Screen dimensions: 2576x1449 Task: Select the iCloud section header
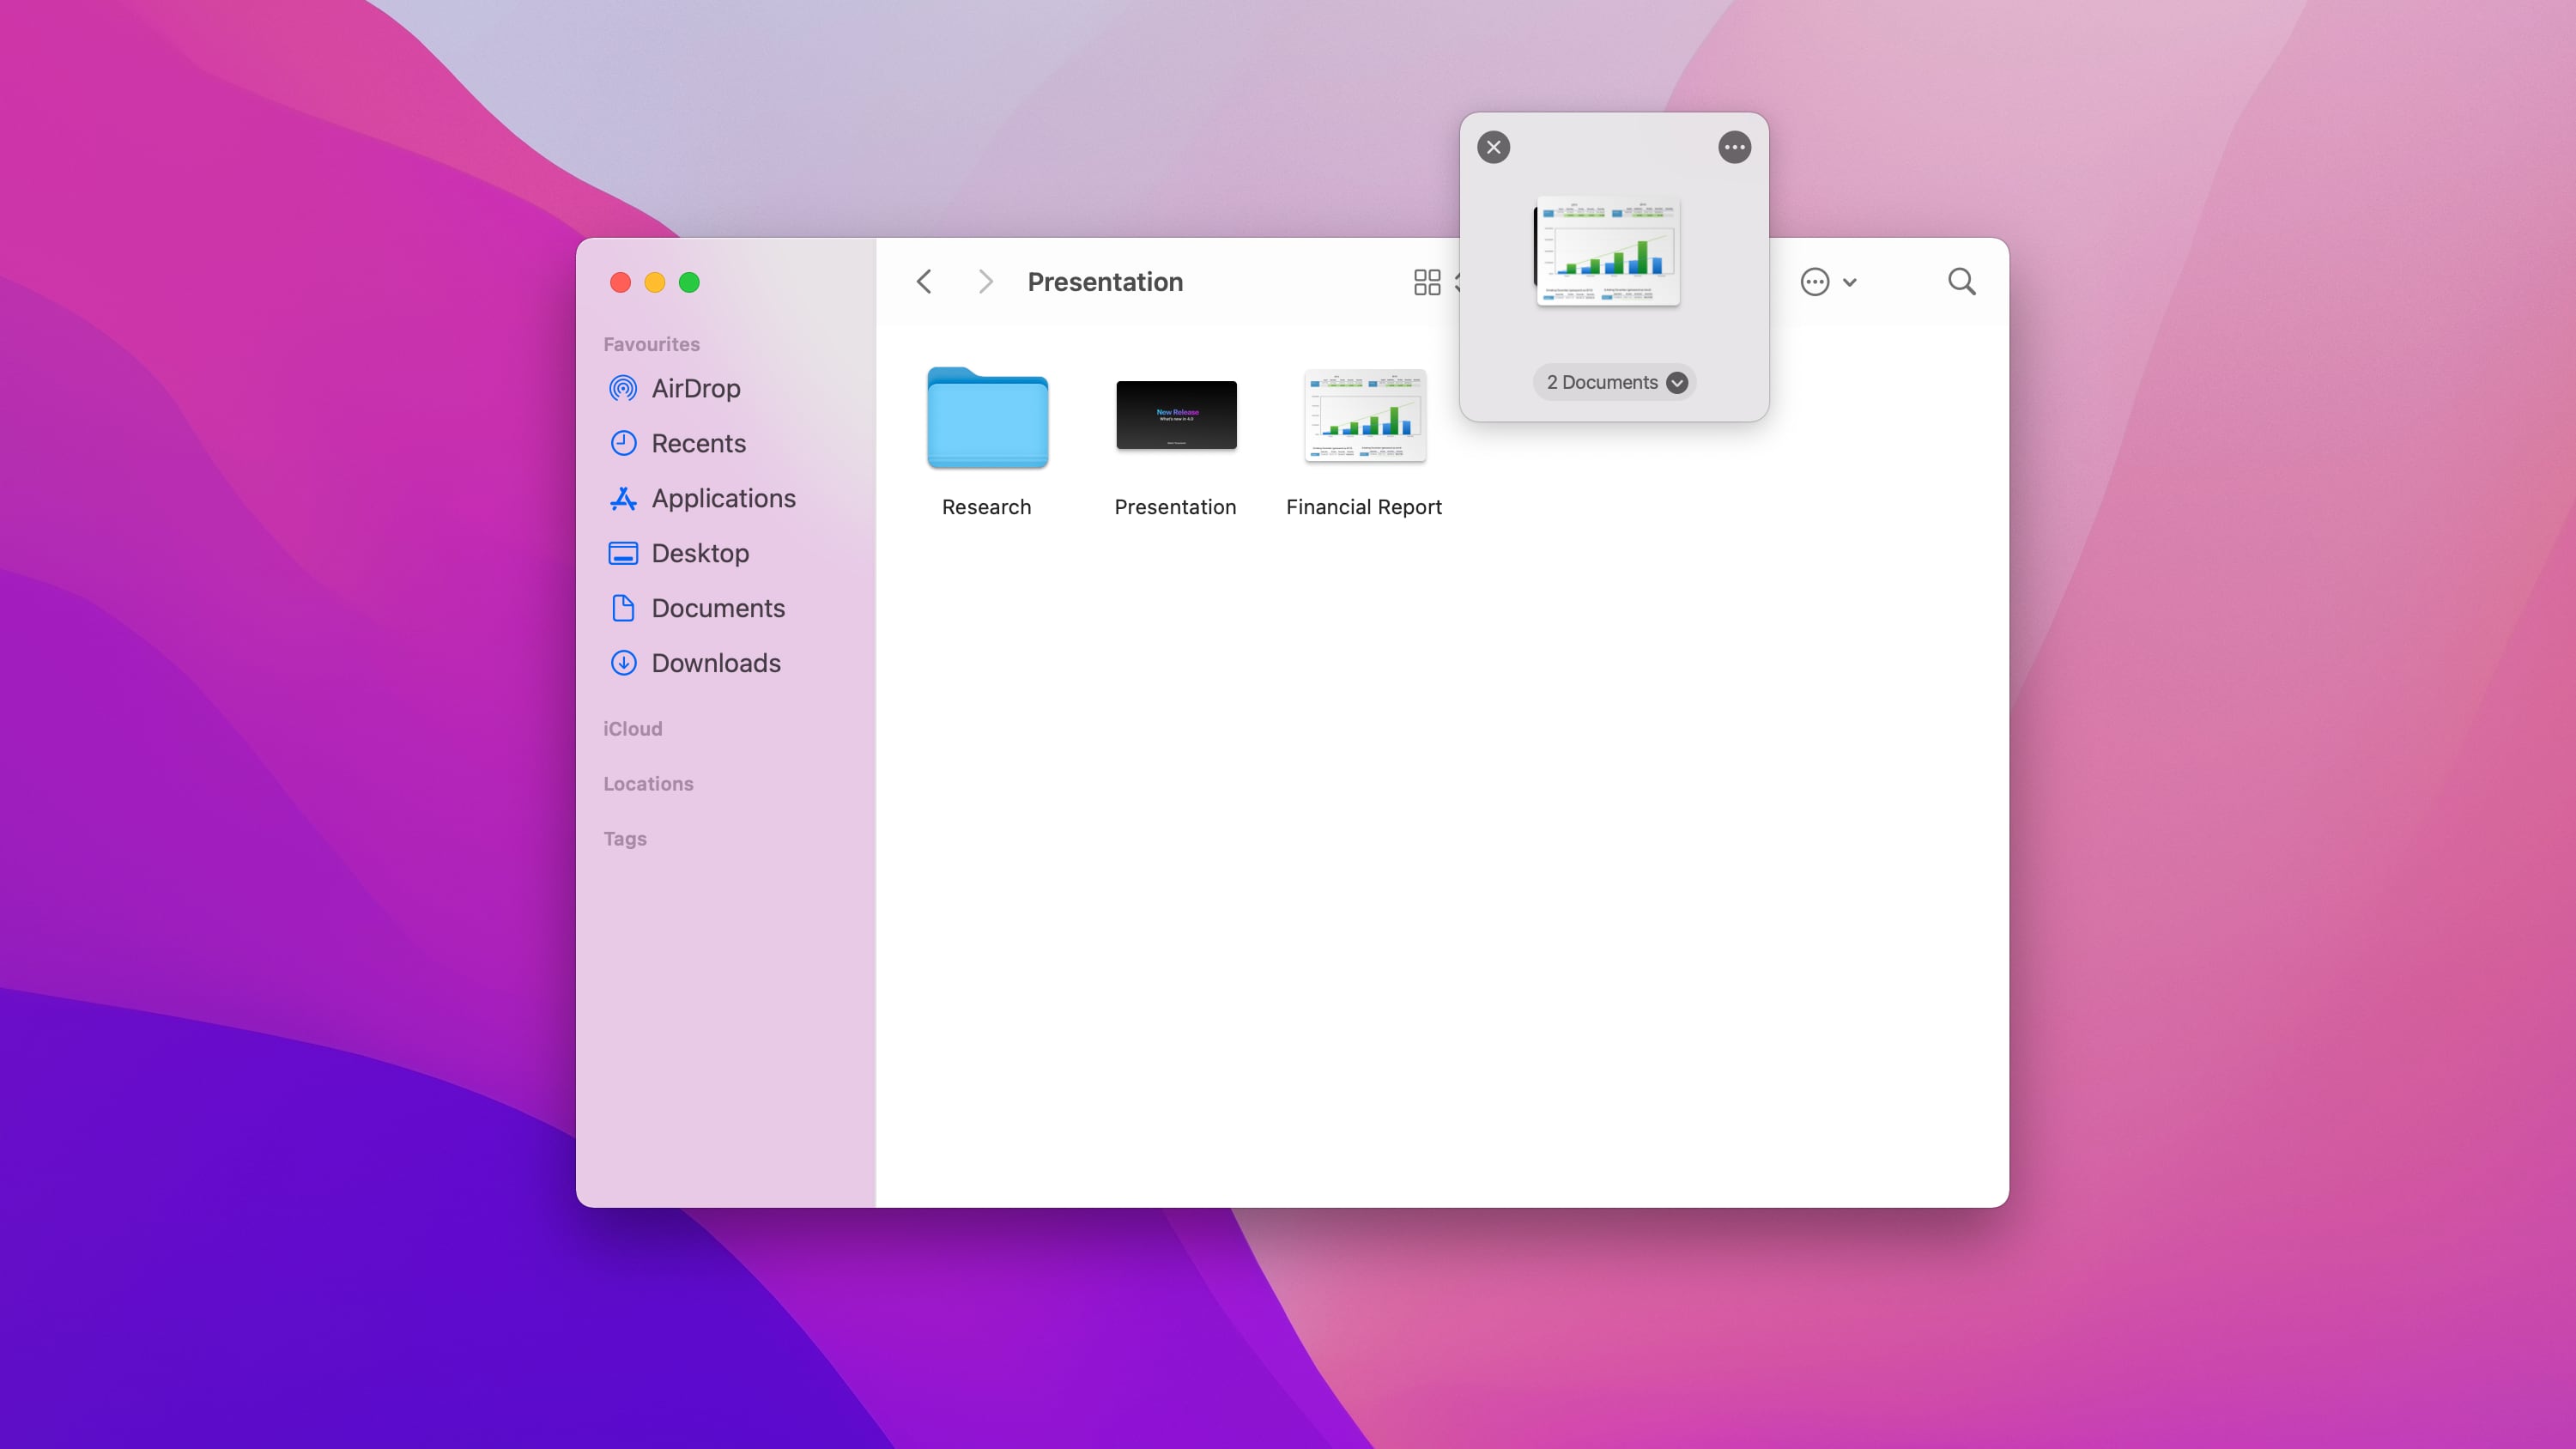[633, 728]
